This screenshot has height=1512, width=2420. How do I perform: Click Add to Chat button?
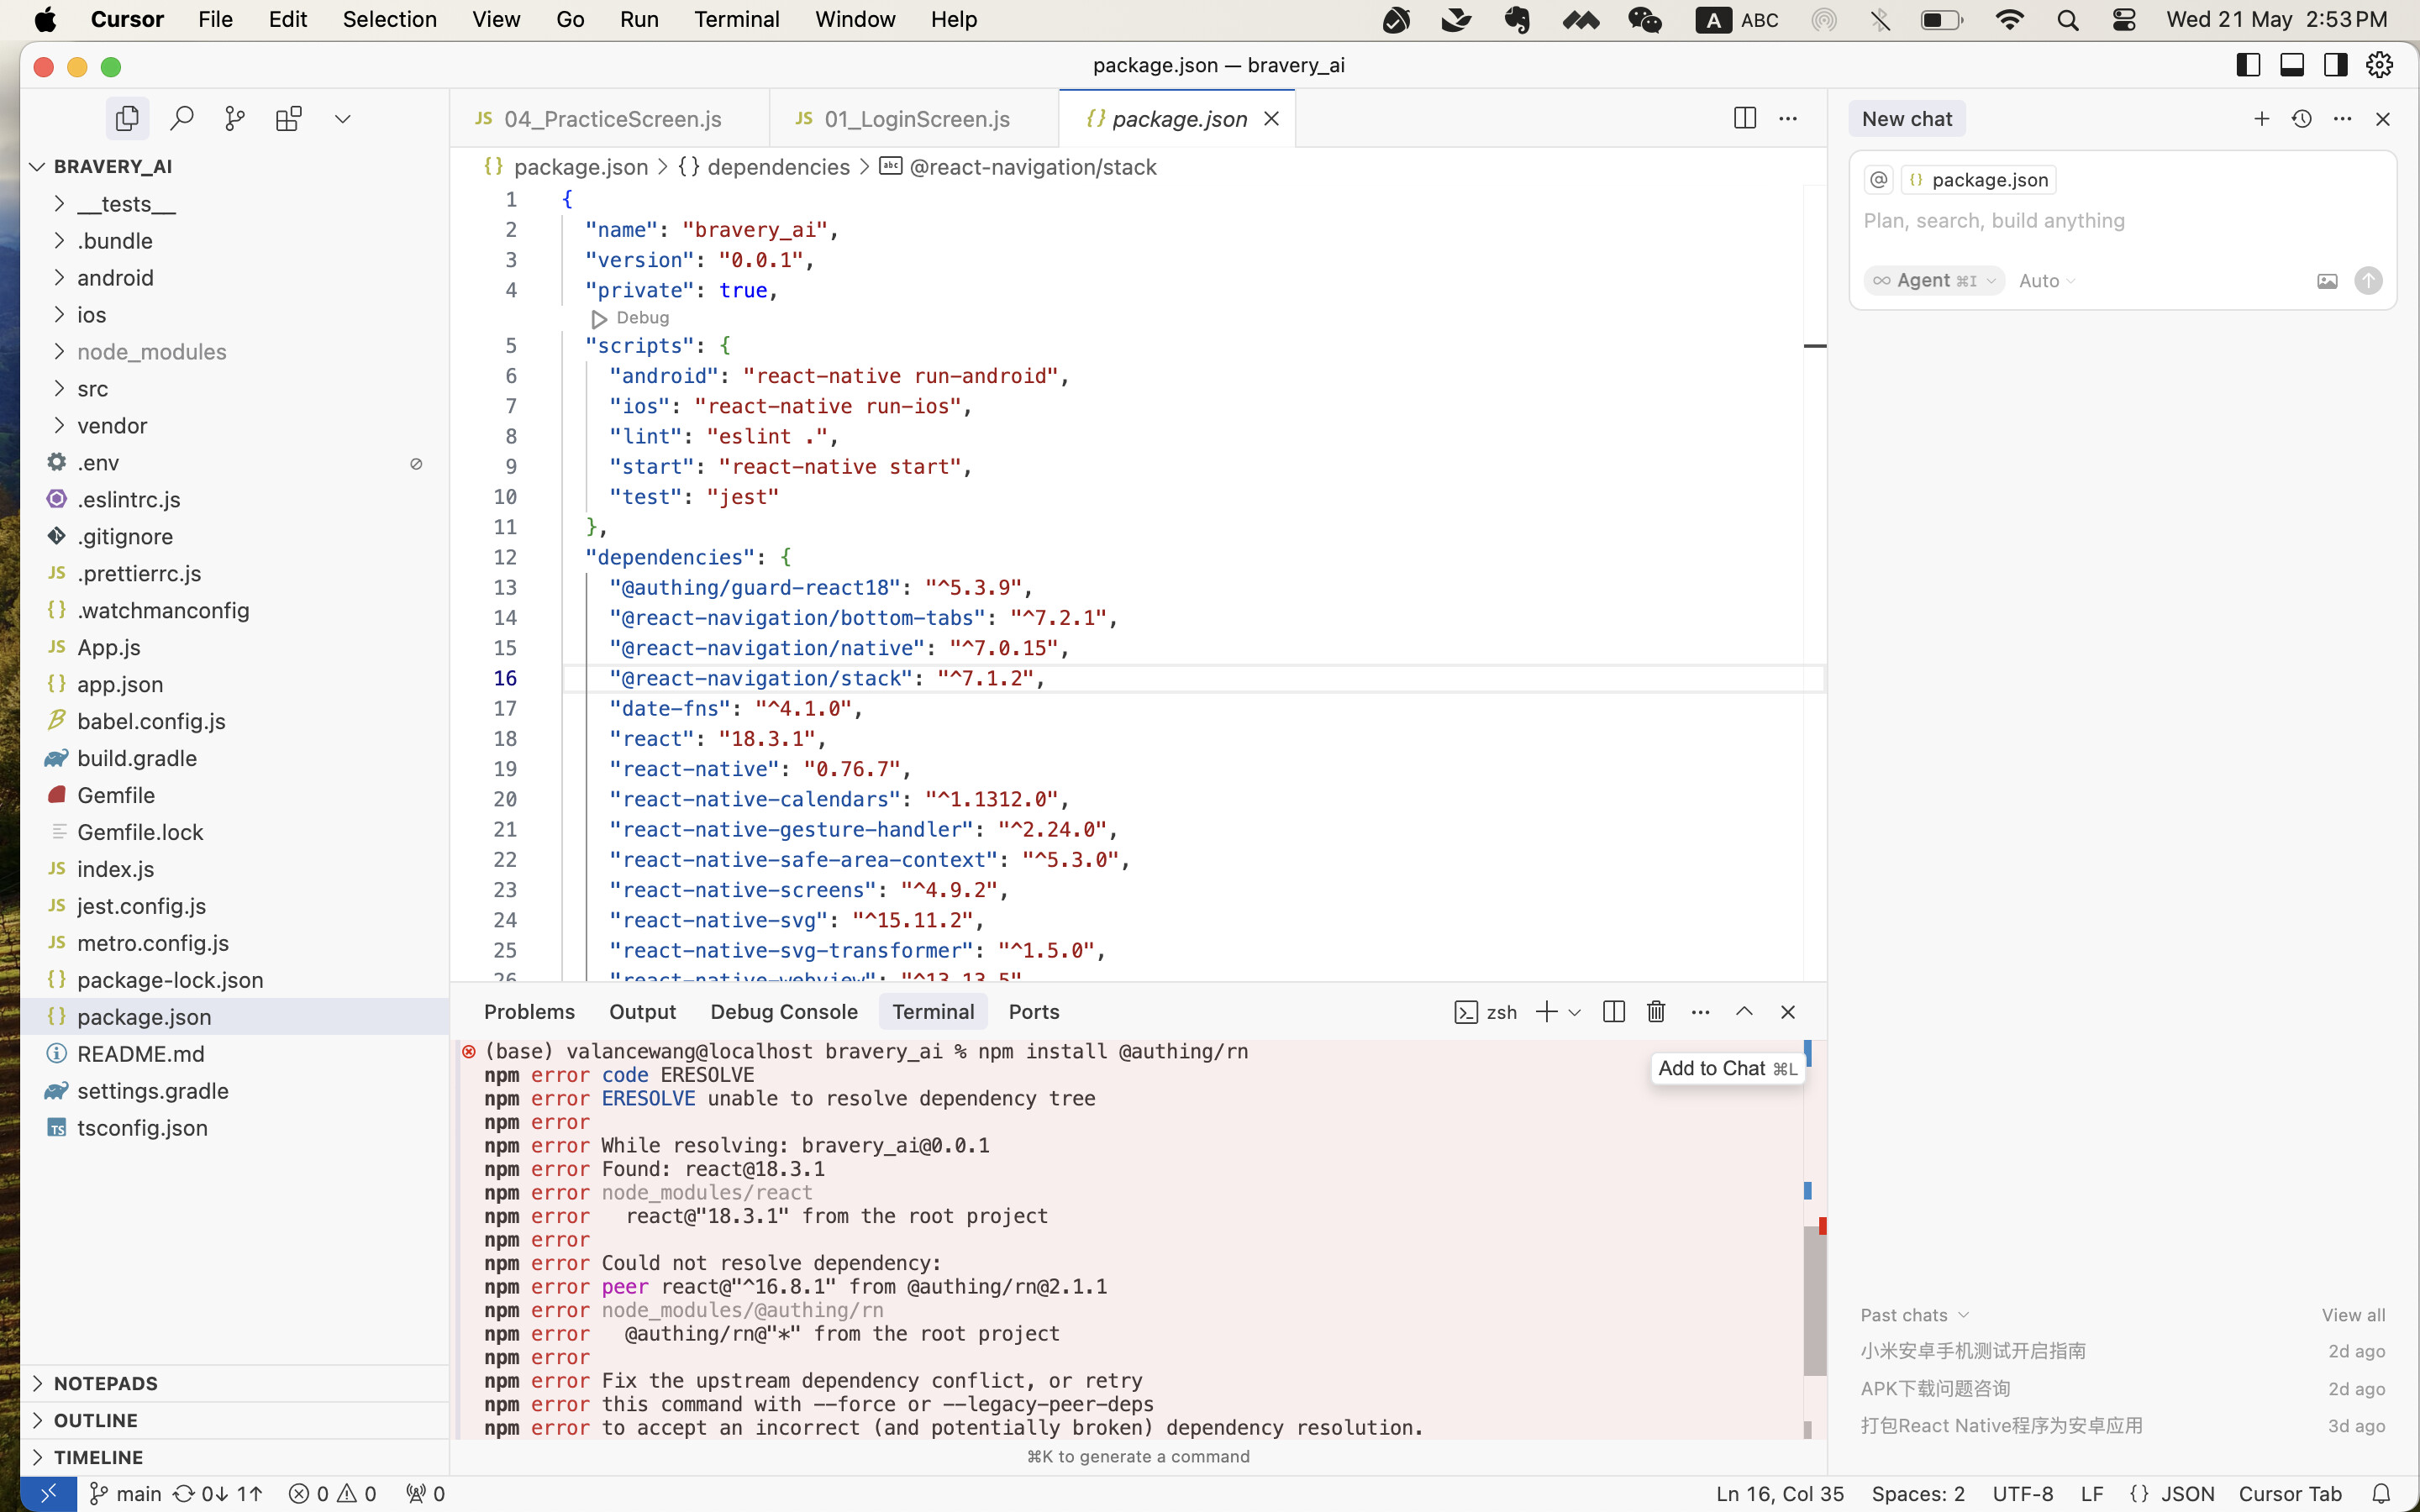[x=1727, y=1068]
